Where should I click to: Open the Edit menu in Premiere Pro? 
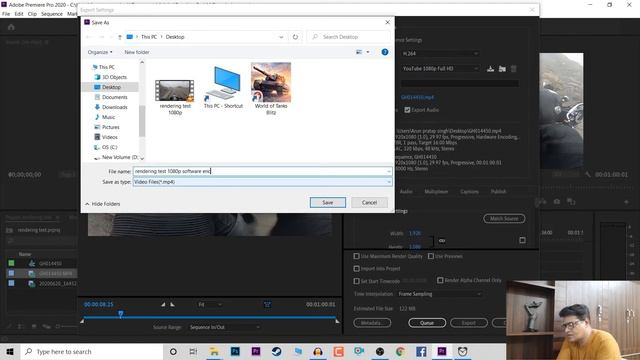pyautogui.click(x=19, y=14)
